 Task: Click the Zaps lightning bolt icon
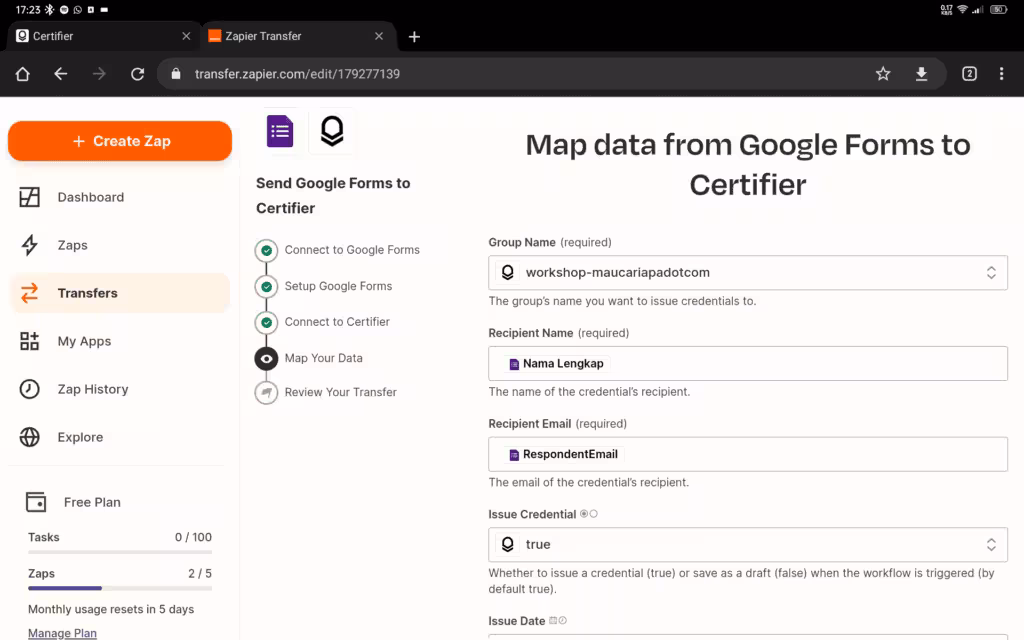29,245
